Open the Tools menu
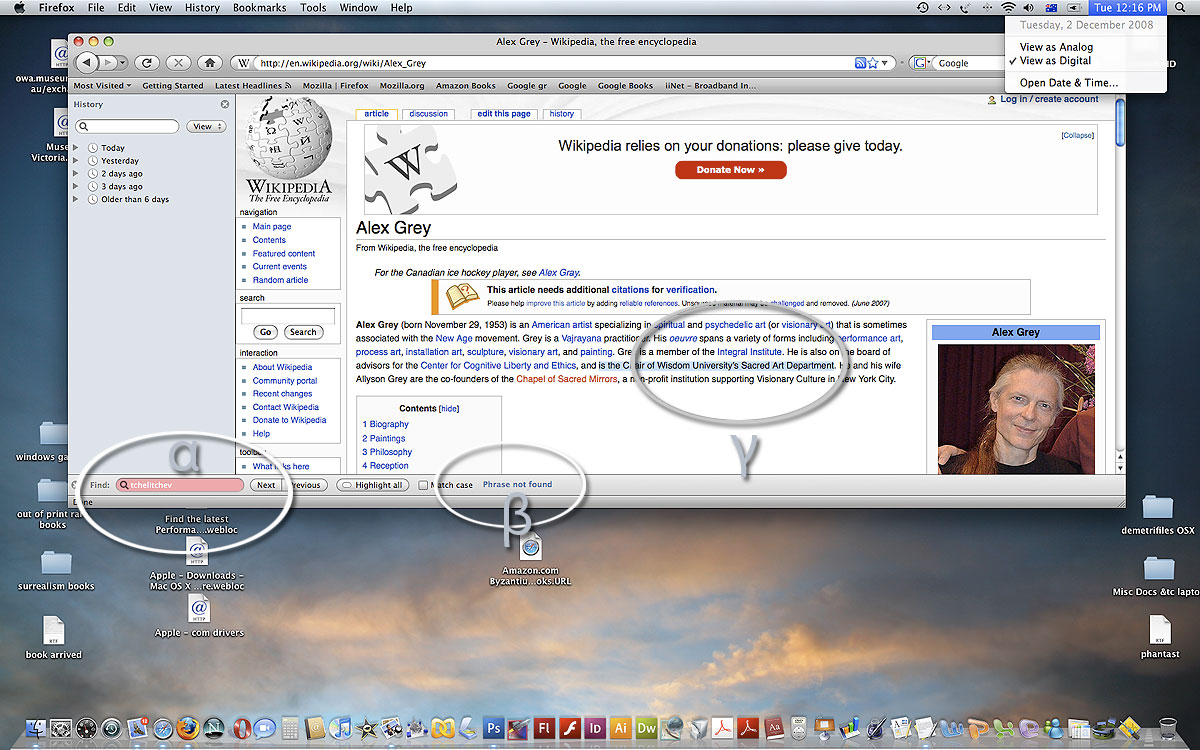 313,7
